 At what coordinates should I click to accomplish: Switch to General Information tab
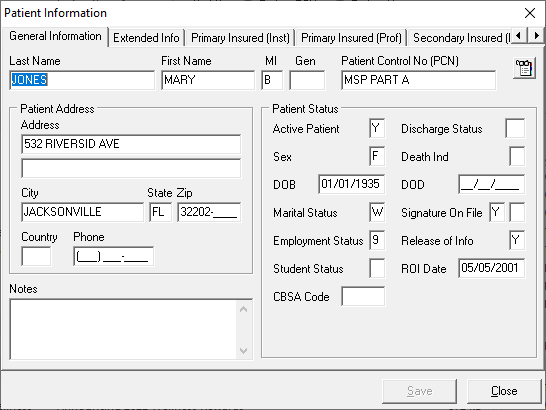[x=55, y=36]
